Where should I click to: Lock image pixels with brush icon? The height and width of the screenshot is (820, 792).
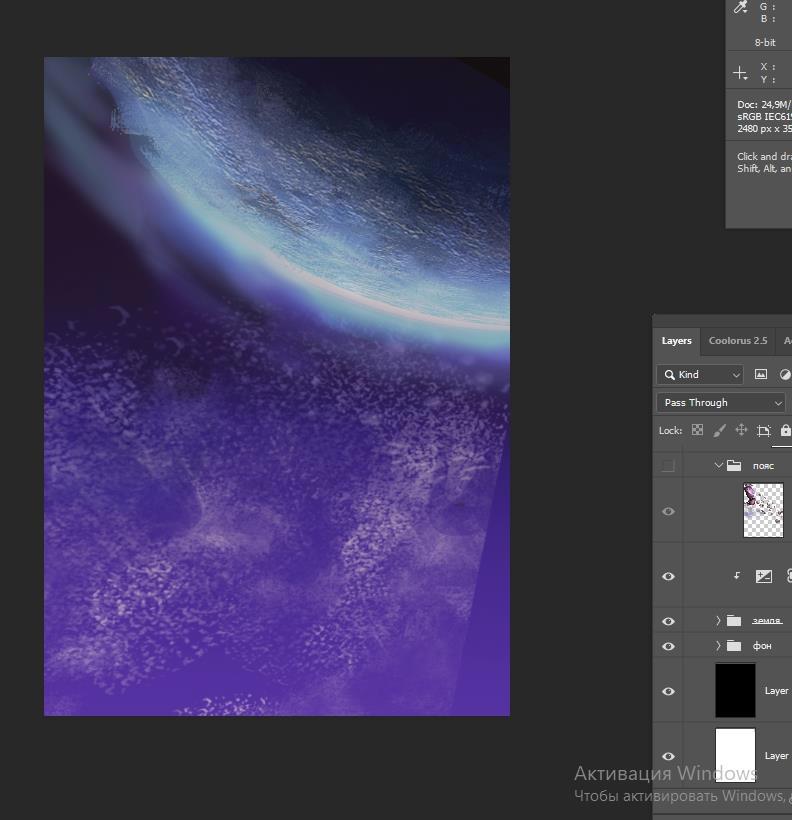coord(719,430)
